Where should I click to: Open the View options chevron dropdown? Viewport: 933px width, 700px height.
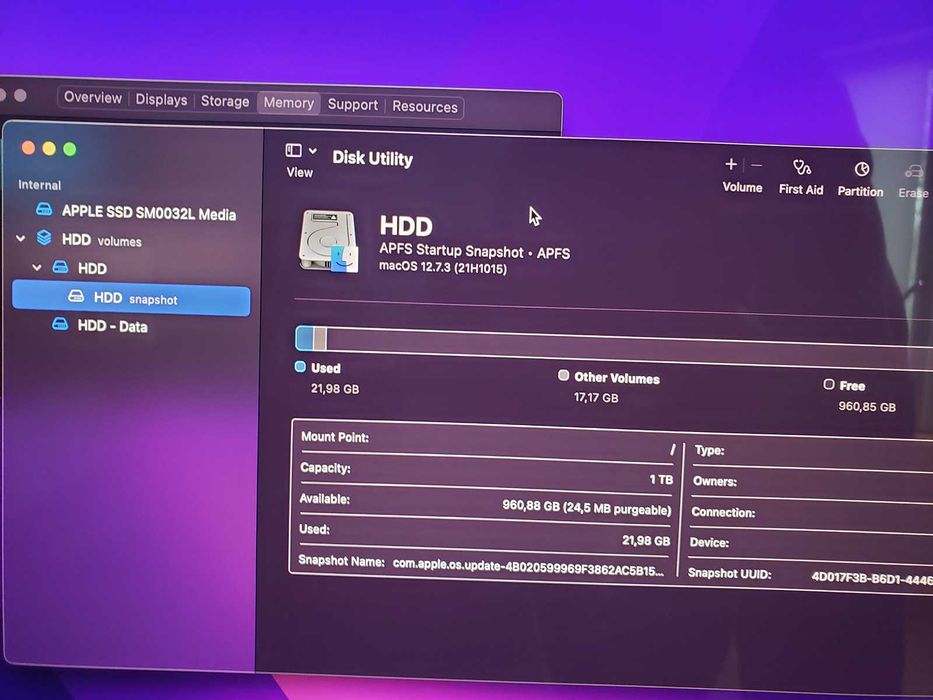pyautogui.click(x=313, y=151)
